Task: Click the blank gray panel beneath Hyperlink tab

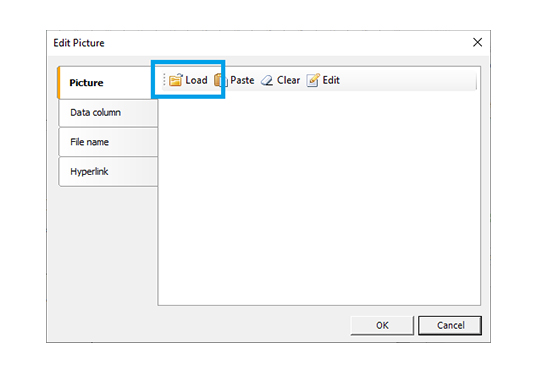Action: pos(102,246)
